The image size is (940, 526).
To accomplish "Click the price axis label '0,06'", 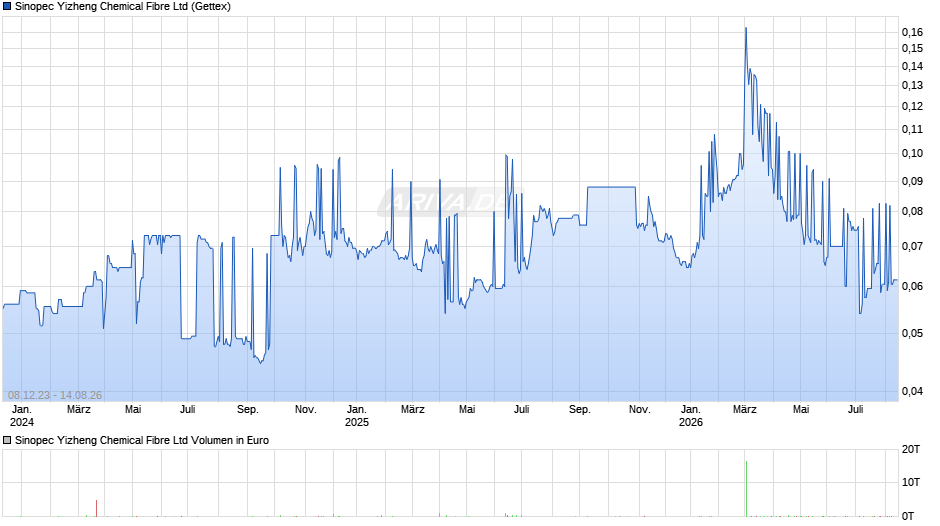I will [912, 286].
